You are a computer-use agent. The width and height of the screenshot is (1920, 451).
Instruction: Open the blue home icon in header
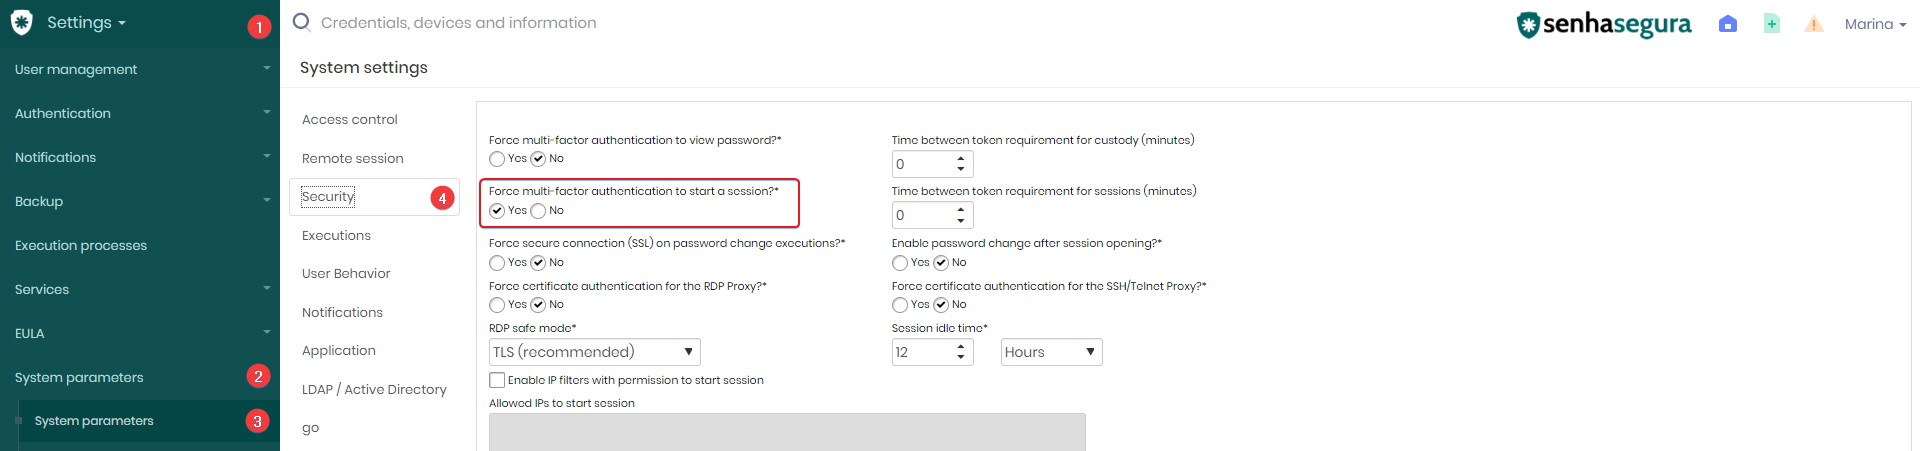(1728, 24)
